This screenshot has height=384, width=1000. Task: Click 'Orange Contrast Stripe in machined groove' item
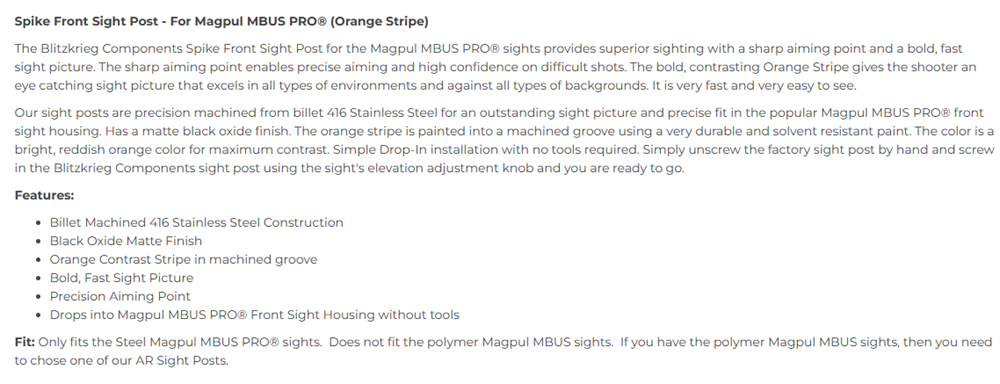tap(183, 260)
